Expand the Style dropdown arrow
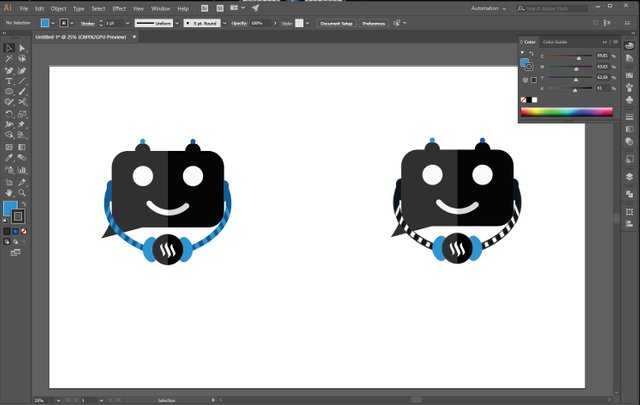Screen dimensions: 640x405 click(307, 23)
